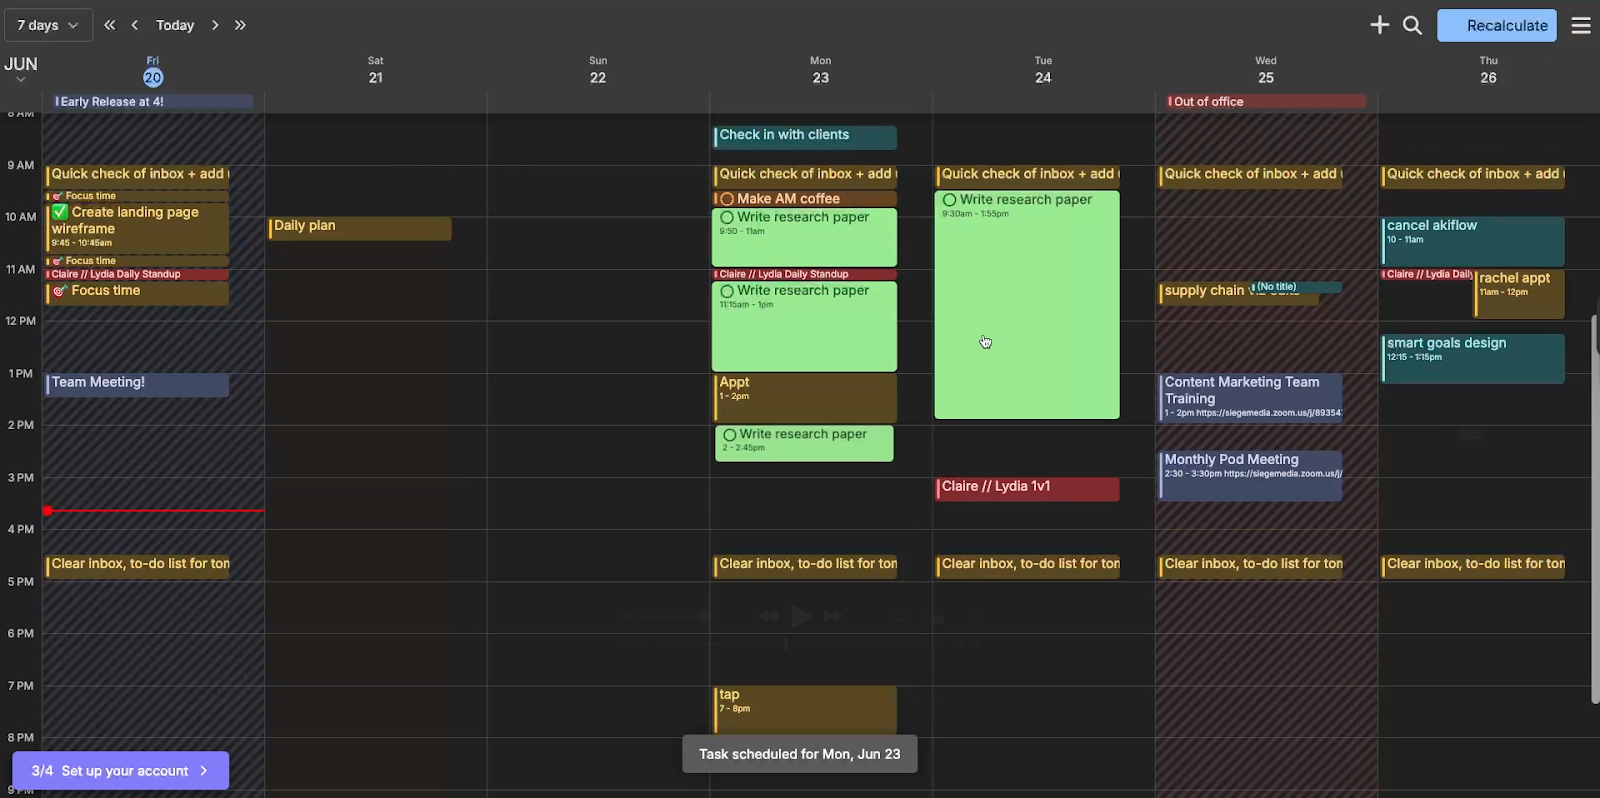The height and width of the screenshot is (798, 1600).
Task: Expand the Set up your account chevron
Action: 204,771
